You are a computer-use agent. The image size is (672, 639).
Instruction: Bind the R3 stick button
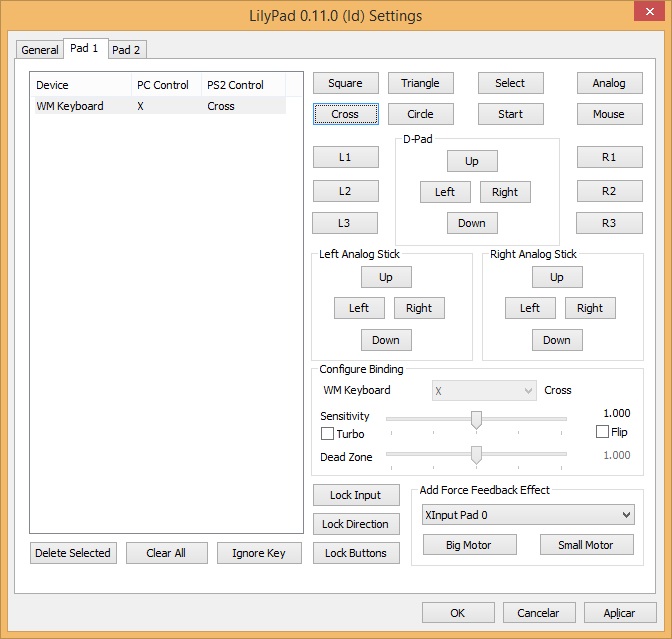609,223
